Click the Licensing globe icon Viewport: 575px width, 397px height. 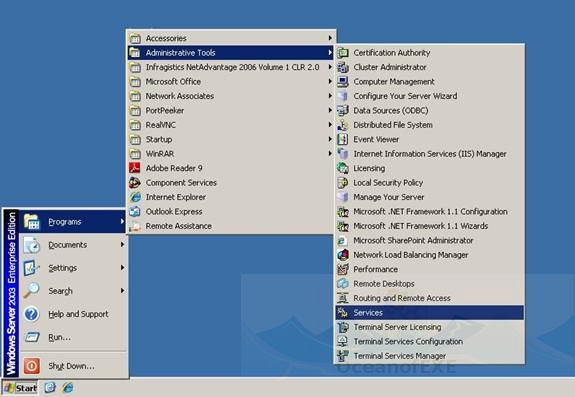(343, 168)
